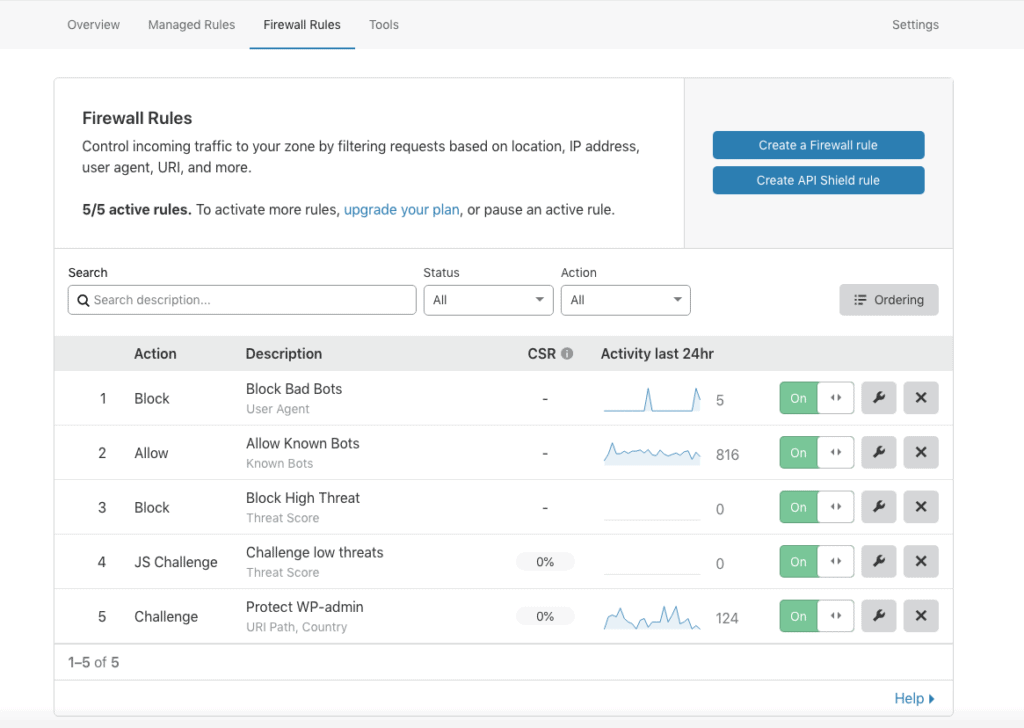Click the 0% CSR badge for Protect WP-admin

click(545, 616)
